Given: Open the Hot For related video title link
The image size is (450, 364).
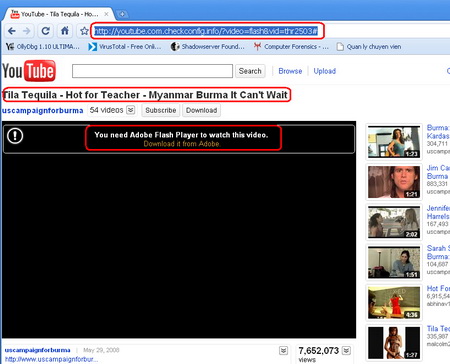Looking at the screenshot, I should tap(438, 288).
